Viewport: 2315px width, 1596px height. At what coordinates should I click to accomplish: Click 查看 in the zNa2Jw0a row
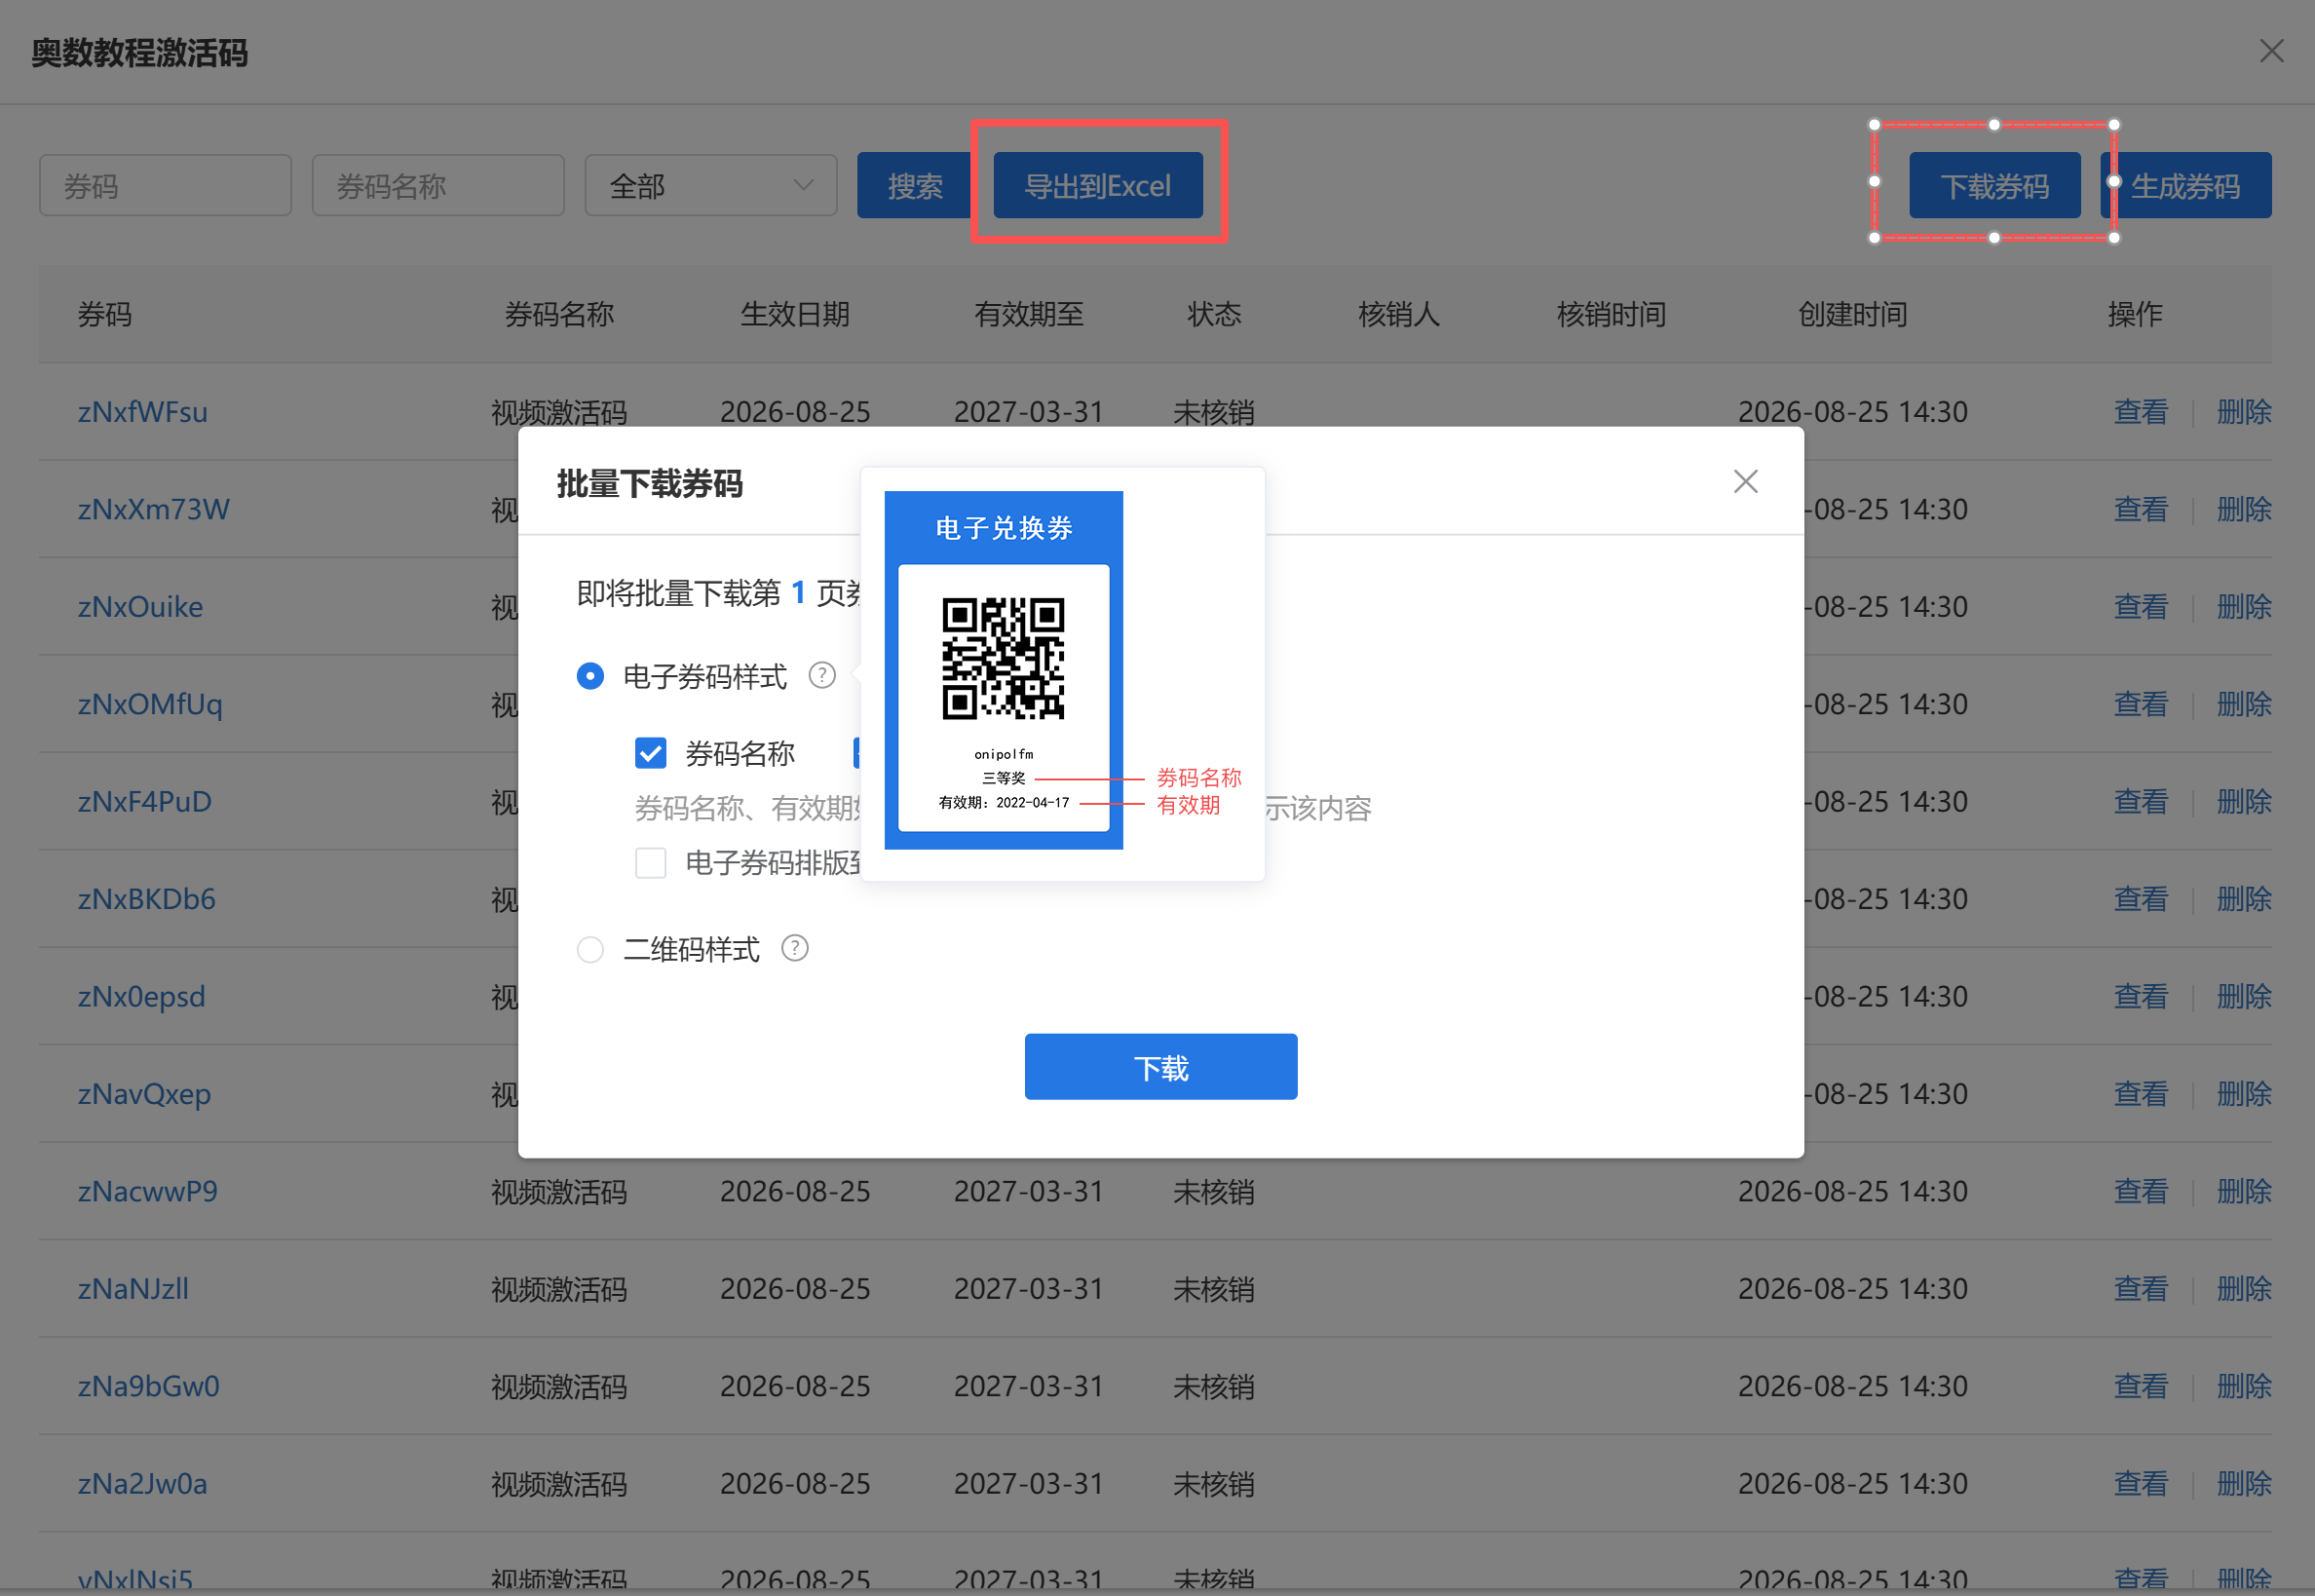(2140, 1484)
